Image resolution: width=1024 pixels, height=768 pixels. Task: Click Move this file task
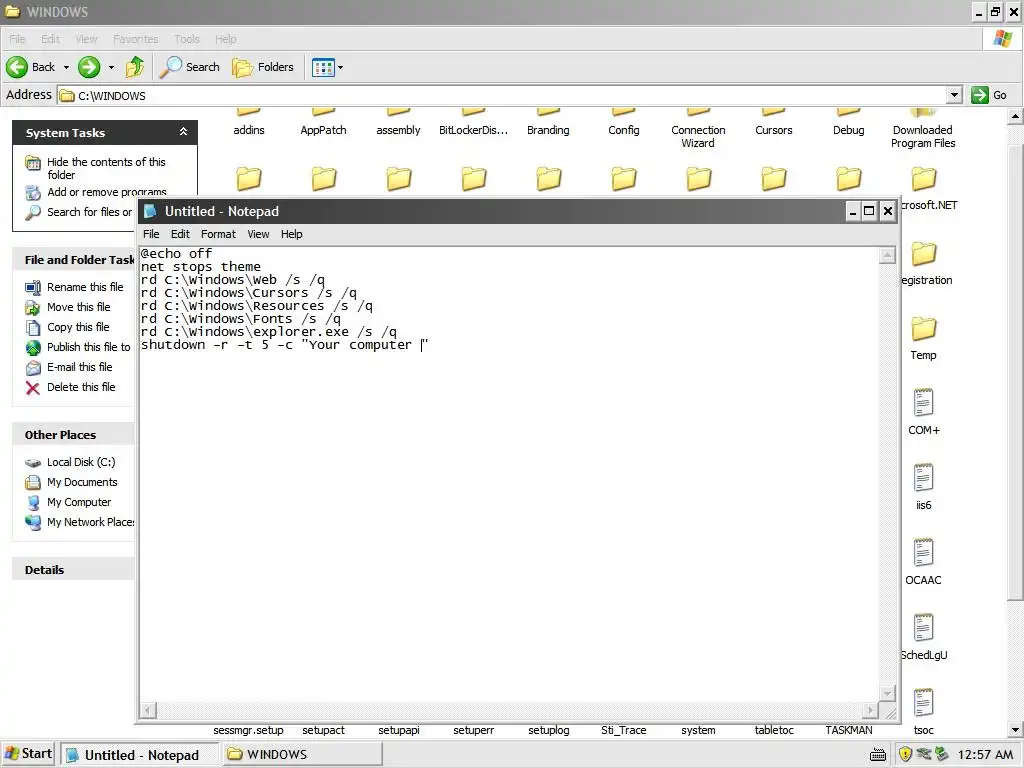coord(78,307)
